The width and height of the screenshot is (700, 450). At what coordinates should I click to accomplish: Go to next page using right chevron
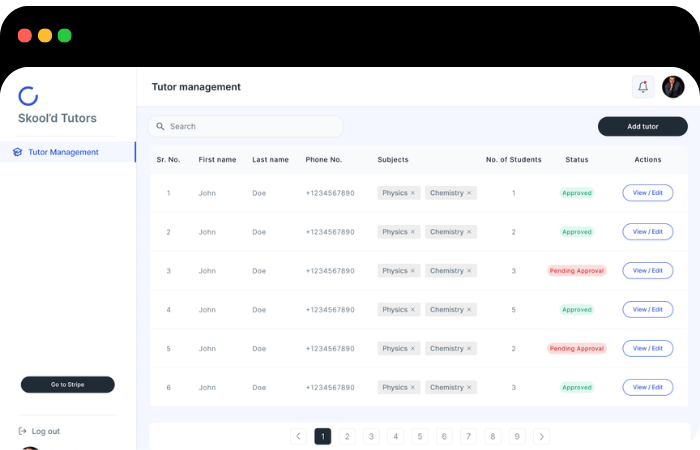pos(541,436)
